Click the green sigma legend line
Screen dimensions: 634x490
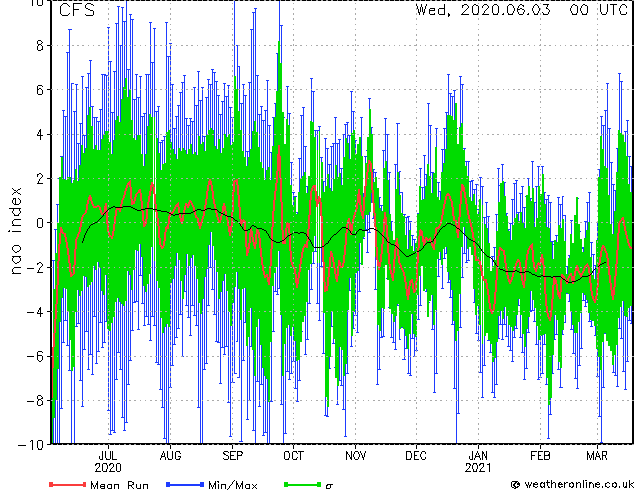[x=302, y=484]
